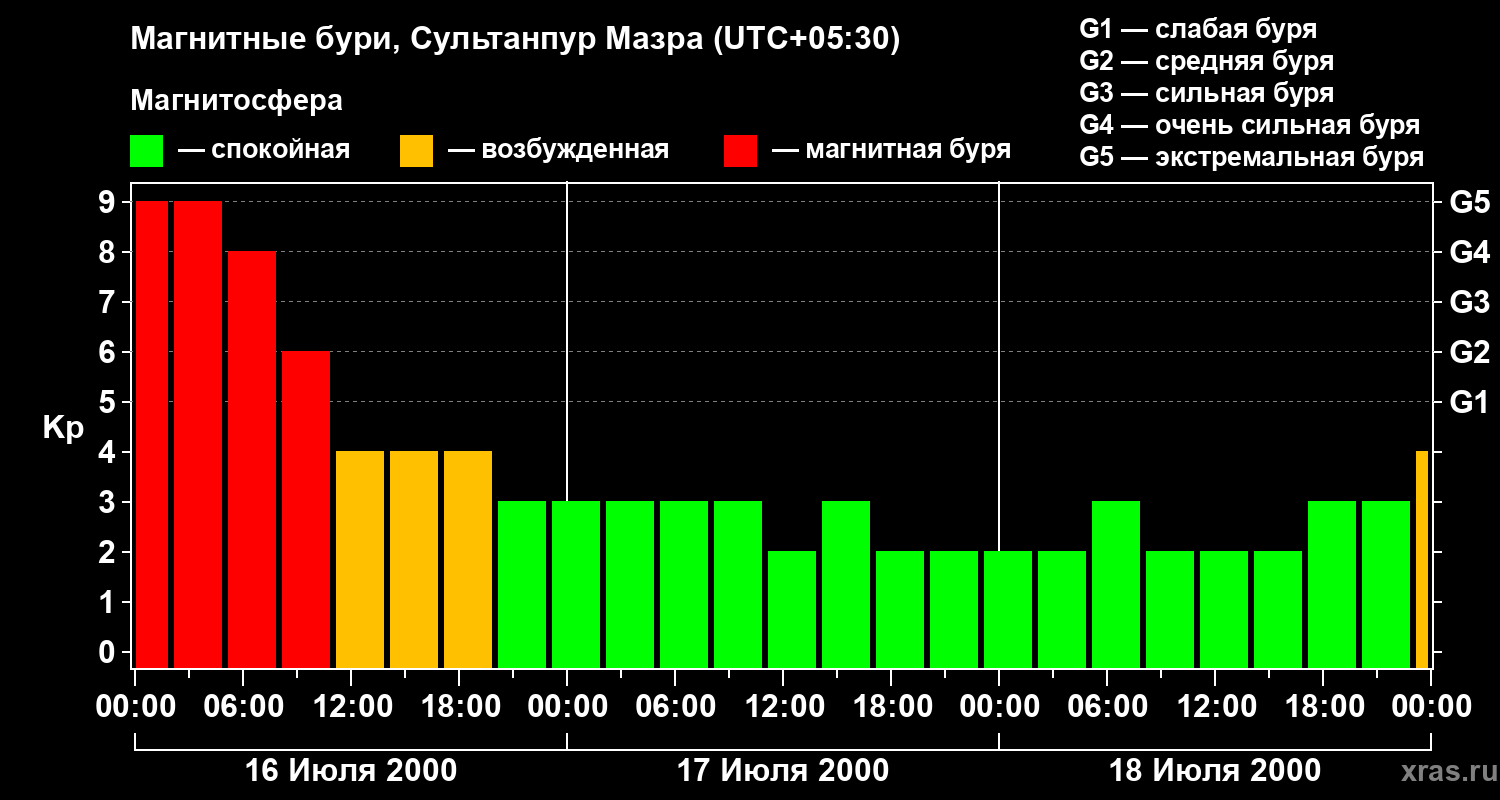1500x800 pixels.
Task: Click the 'G4' right-axis label
Action: point(1470,252)
